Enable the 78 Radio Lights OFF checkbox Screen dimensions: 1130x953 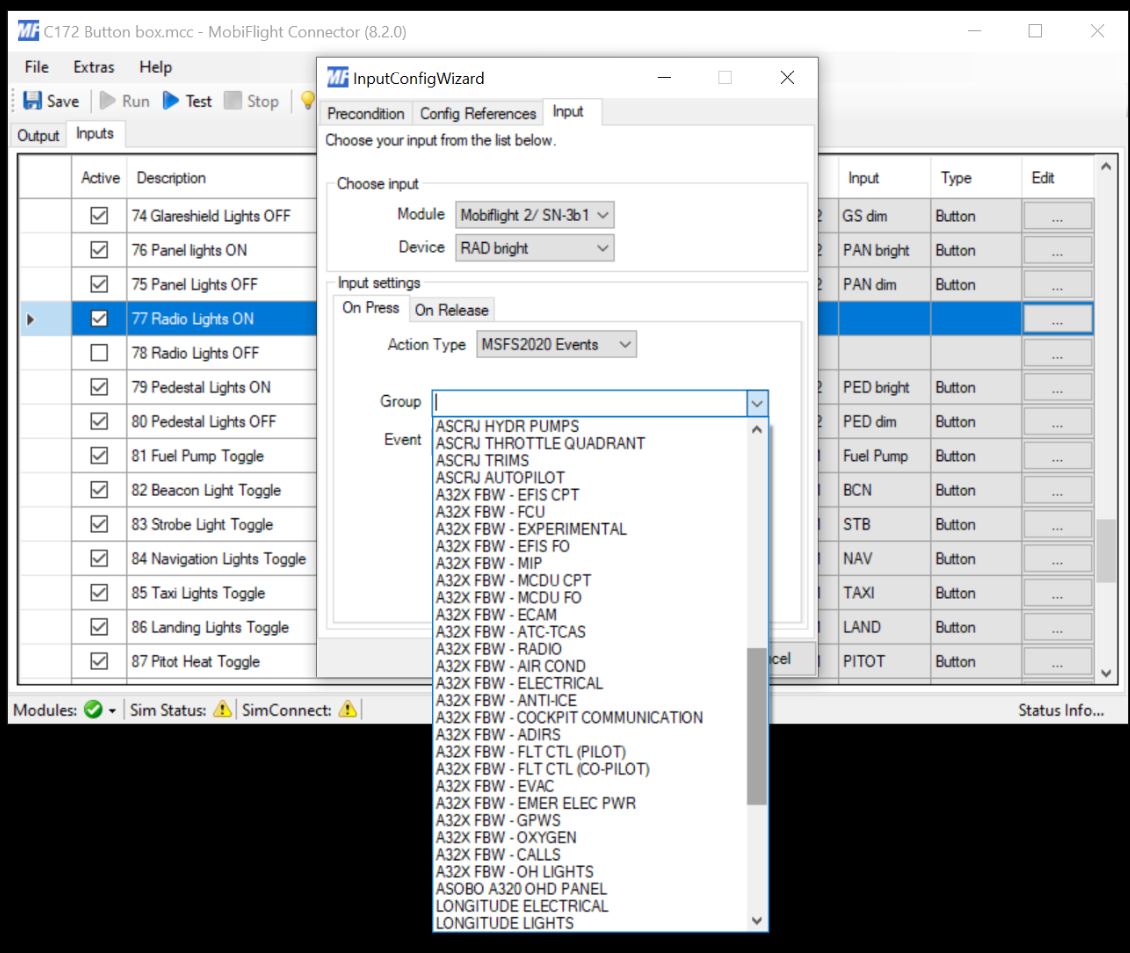[99, 353]
